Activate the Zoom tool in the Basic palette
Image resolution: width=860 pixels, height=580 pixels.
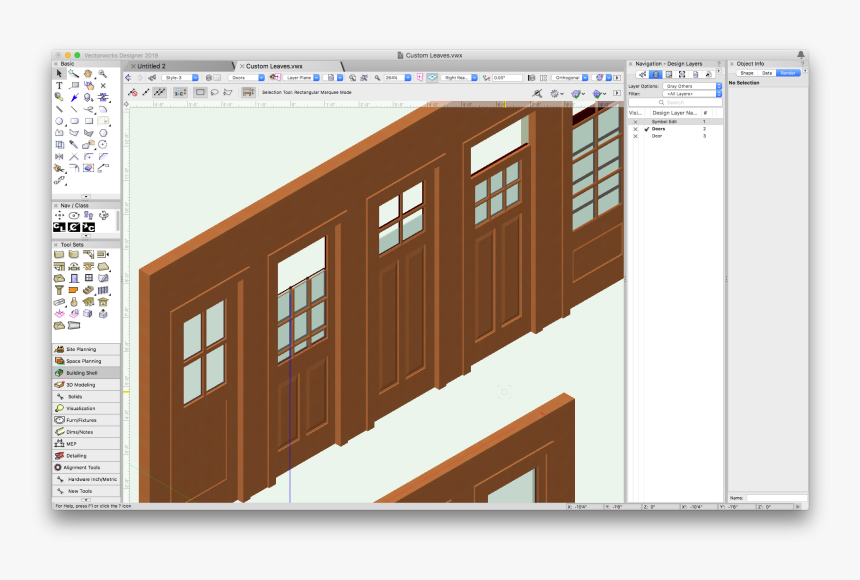tap(101, 73)
